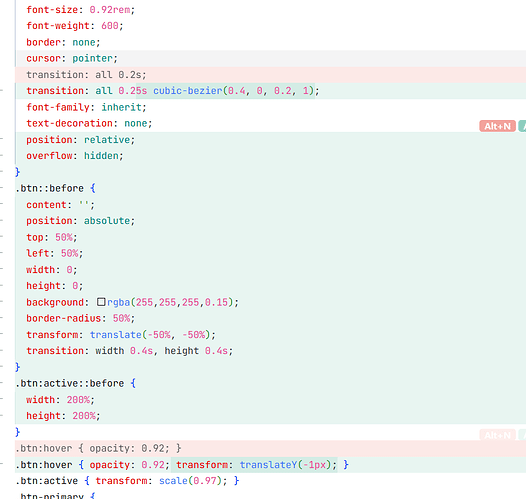Click the translate(-50%, -50%) function
Screen dimensions: 526x499
150,334
